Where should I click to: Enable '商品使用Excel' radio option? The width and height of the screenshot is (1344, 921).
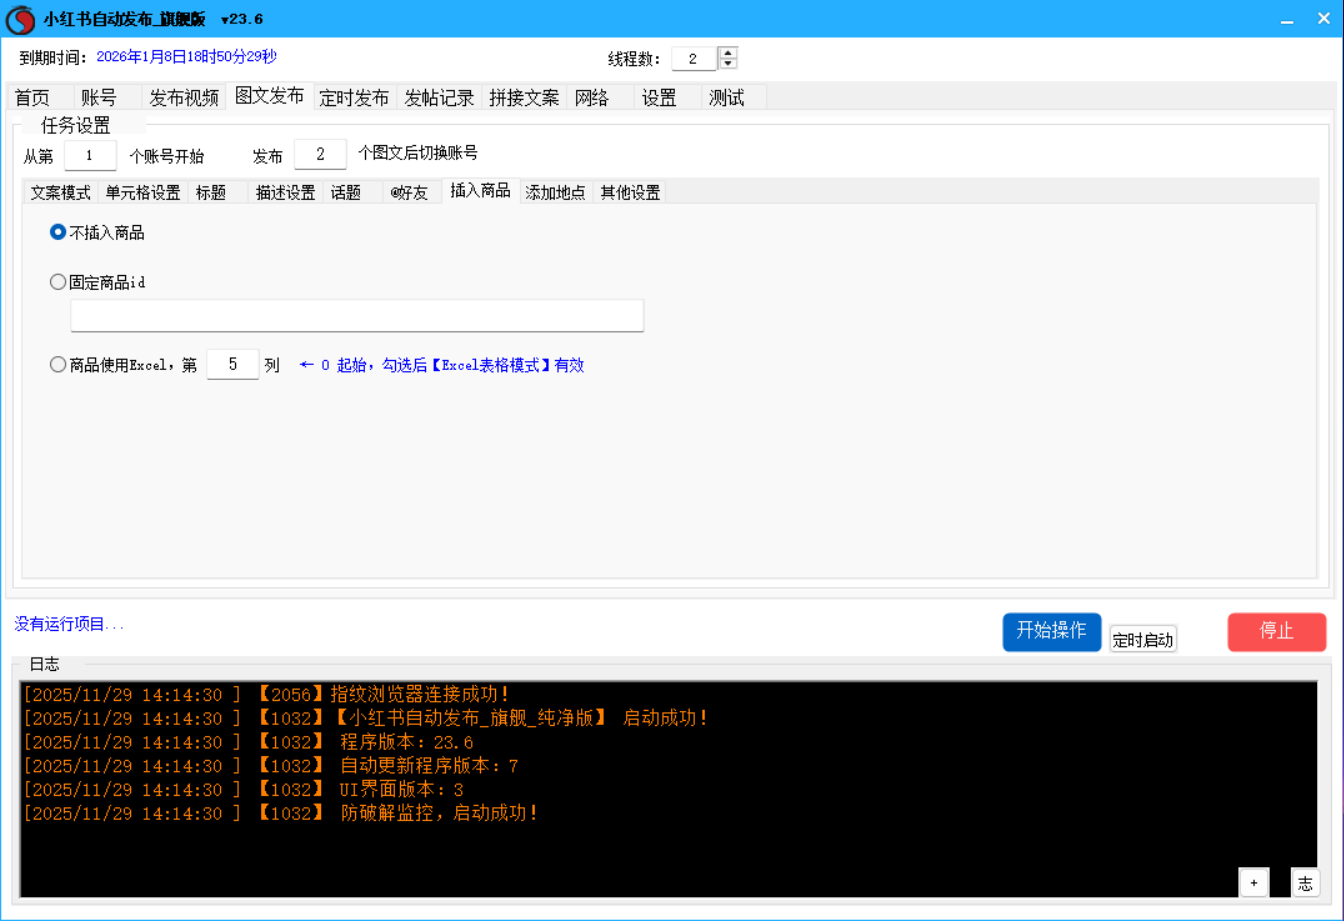(58, 365)
